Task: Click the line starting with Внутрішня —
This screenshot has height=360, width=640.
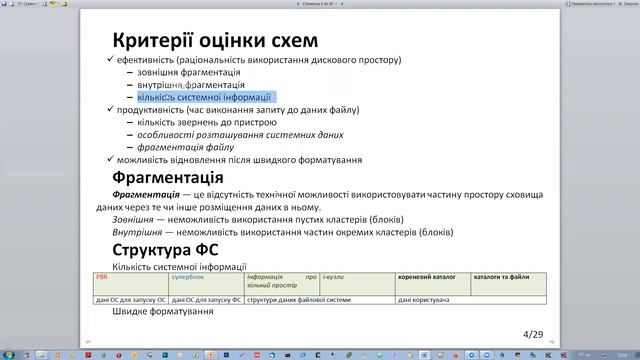Action: click(x=282, y=232)
